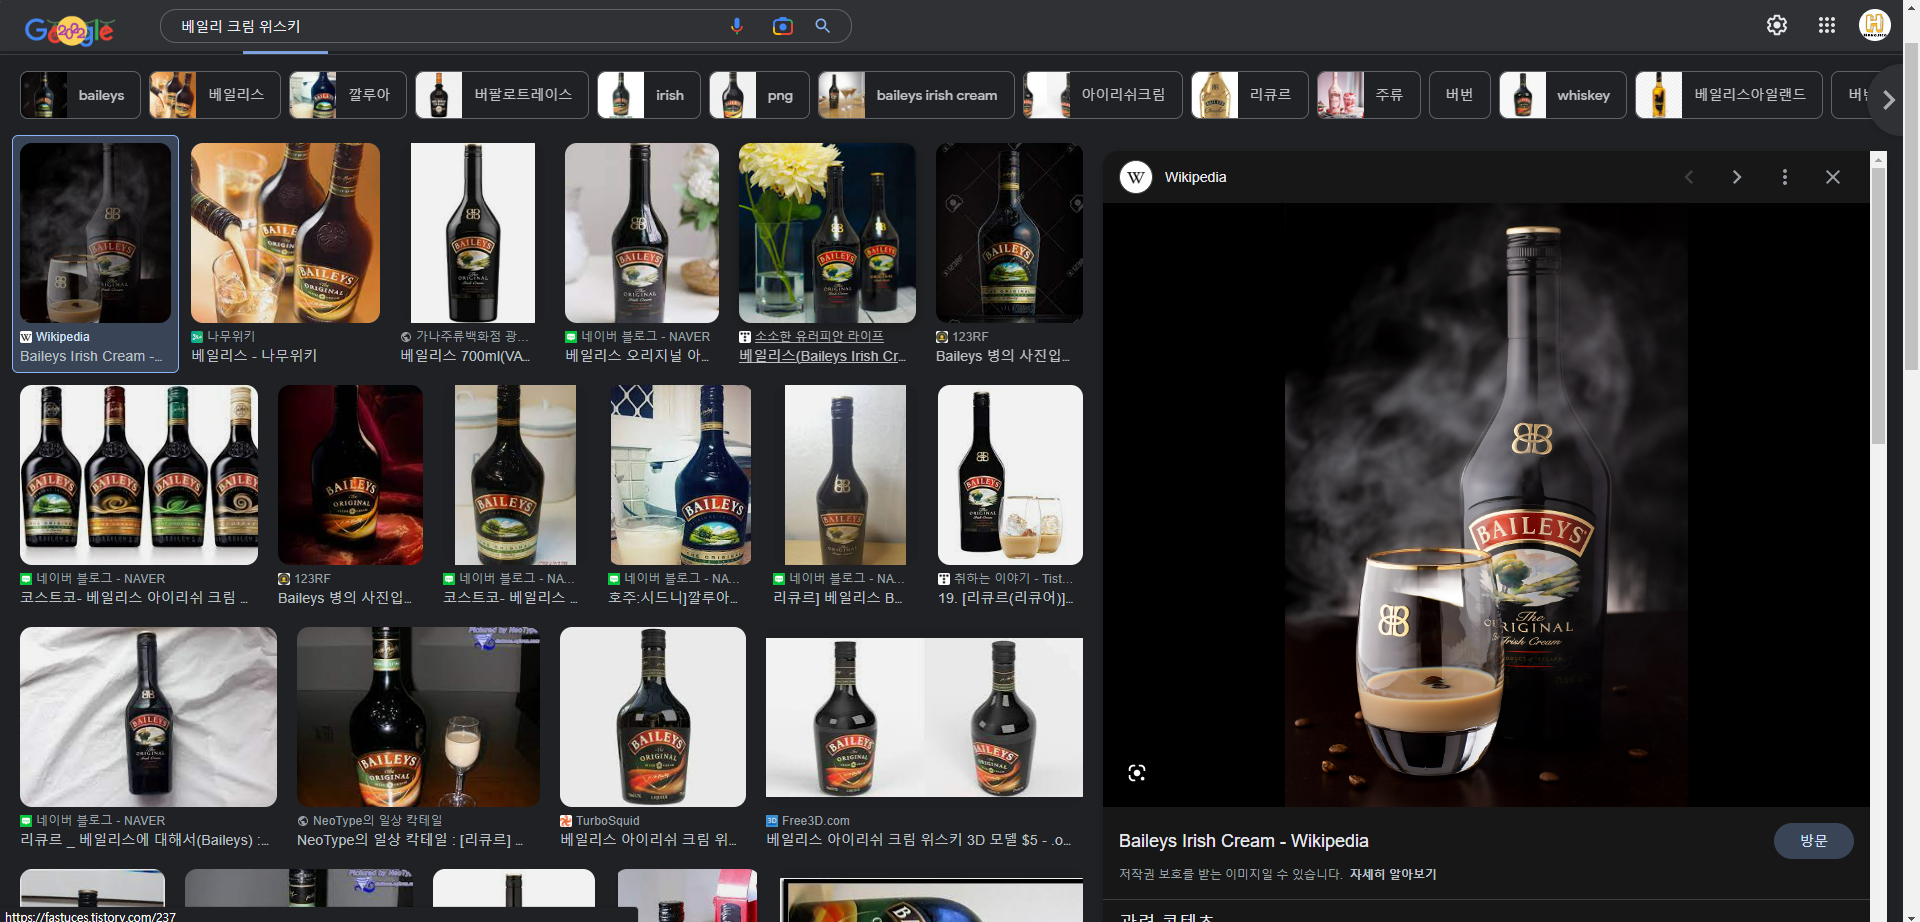Open '호주:시드니]깔루아' blog image

[680, 475]
